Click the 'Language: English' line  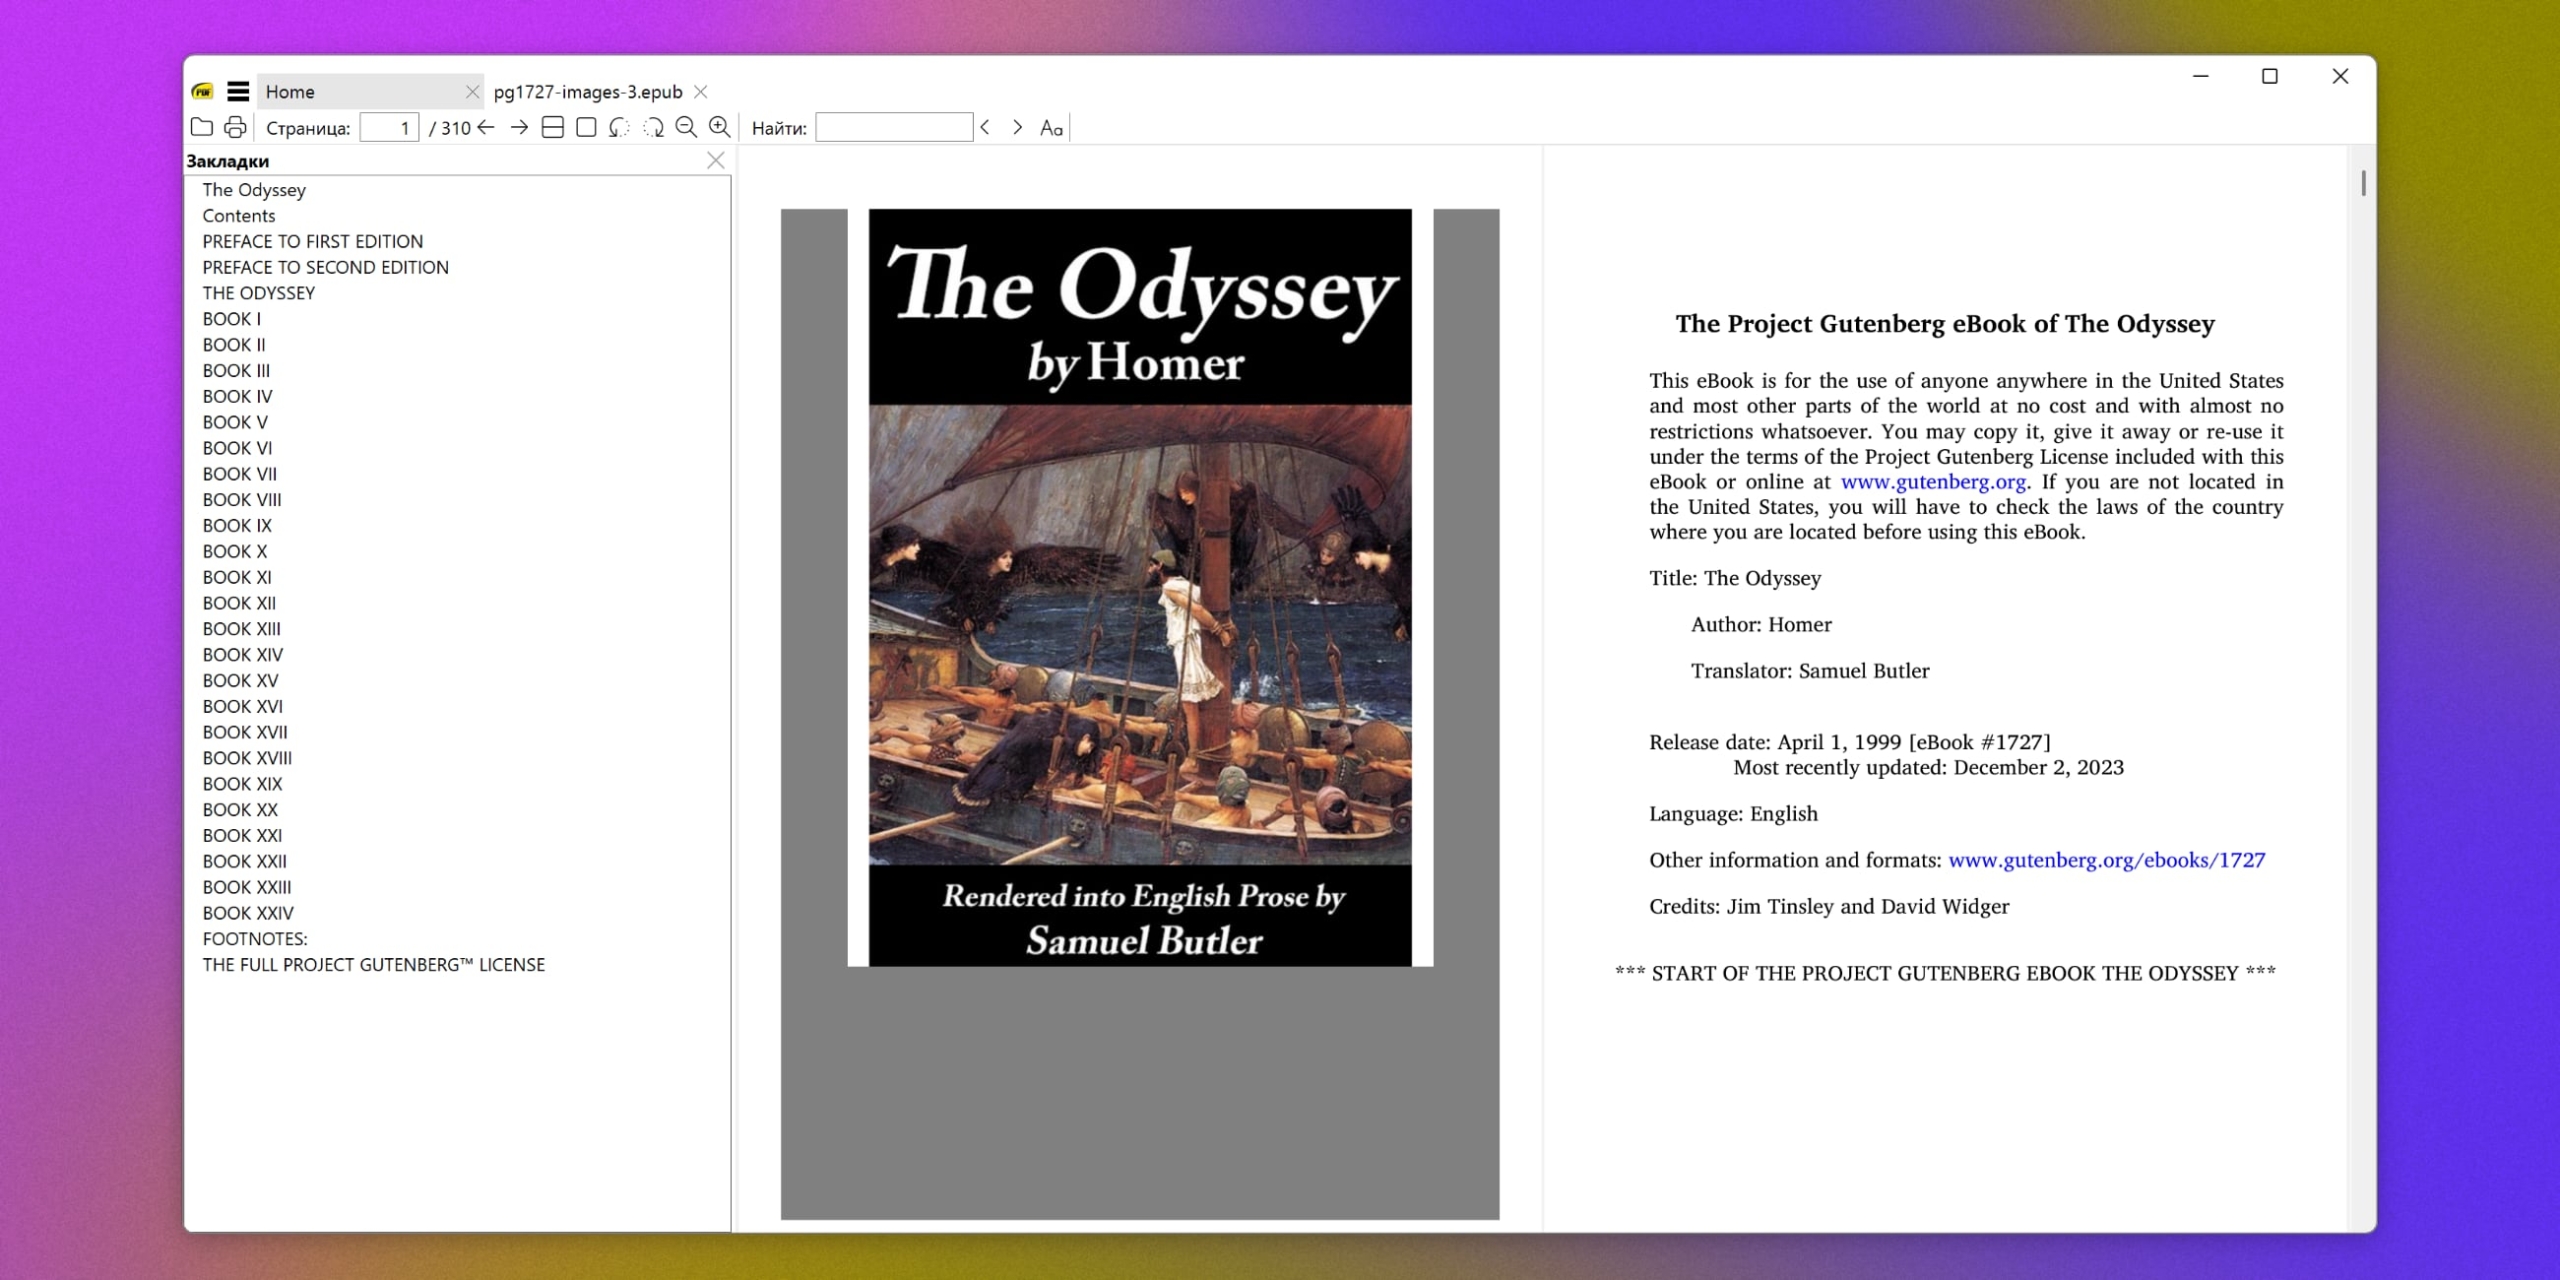[x=1733, y=814]
